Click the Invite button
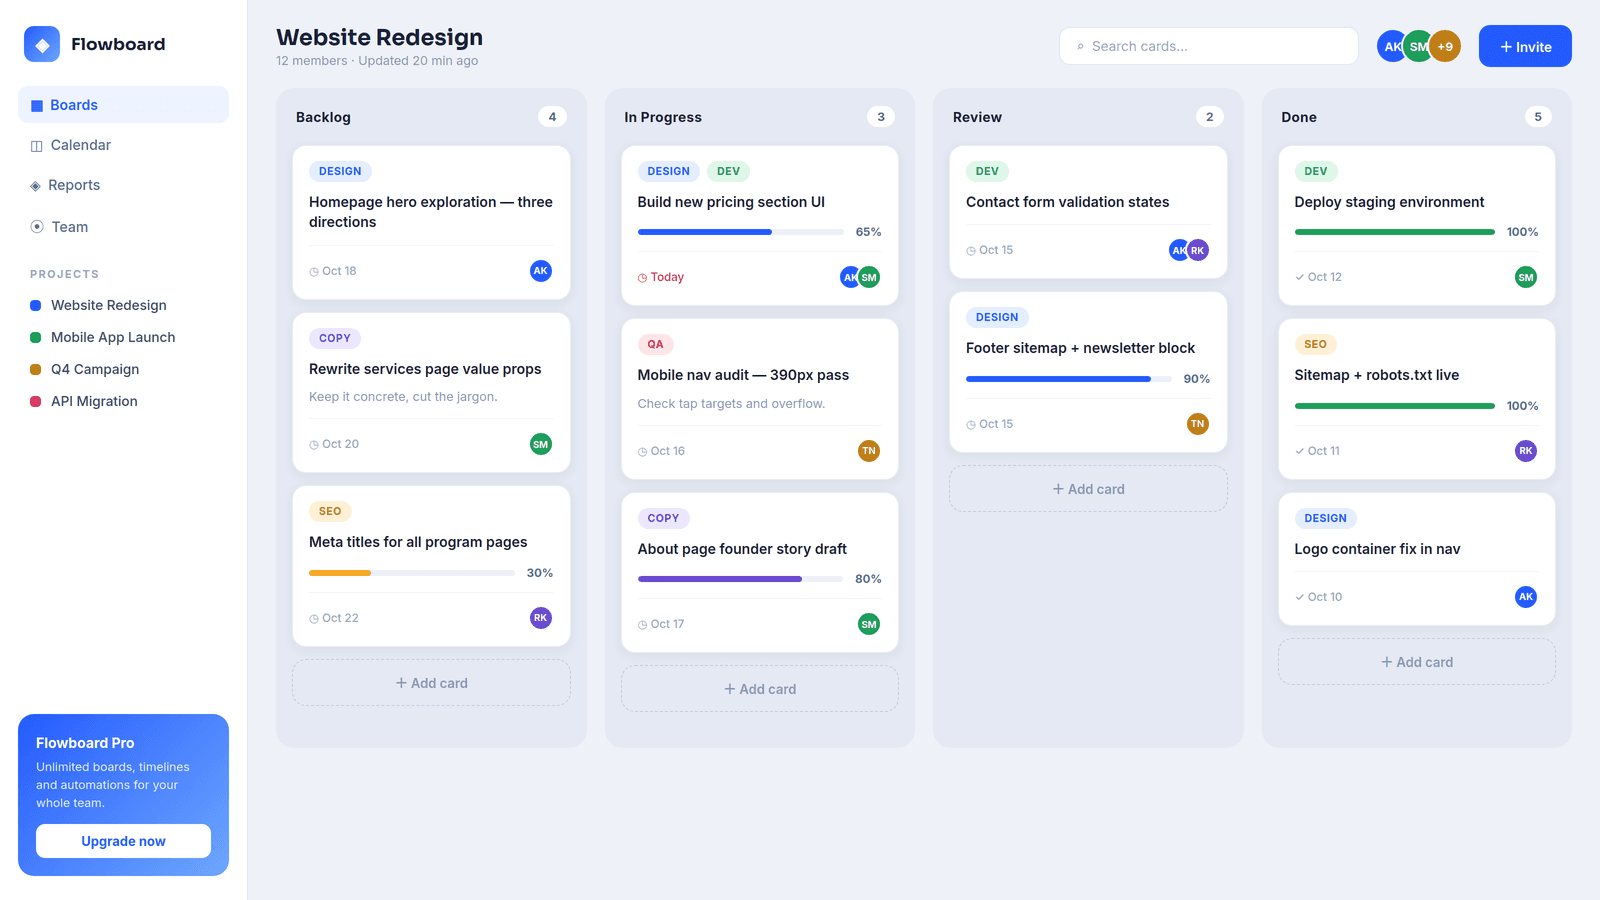Image resolution: width=1600 pixels, height=900 pixels. (x=1525, y=46)
